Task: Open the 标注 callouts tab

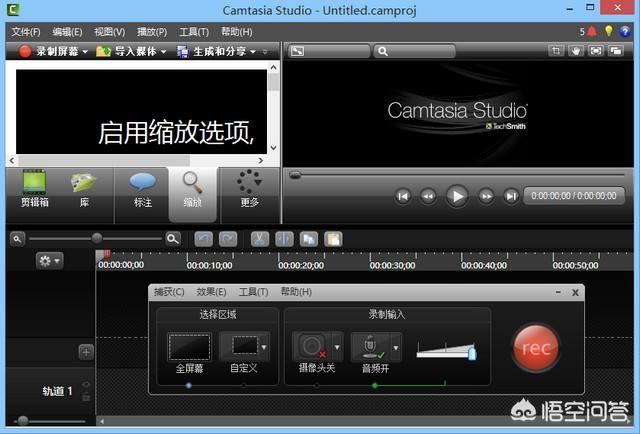Action: click(142, 190)
